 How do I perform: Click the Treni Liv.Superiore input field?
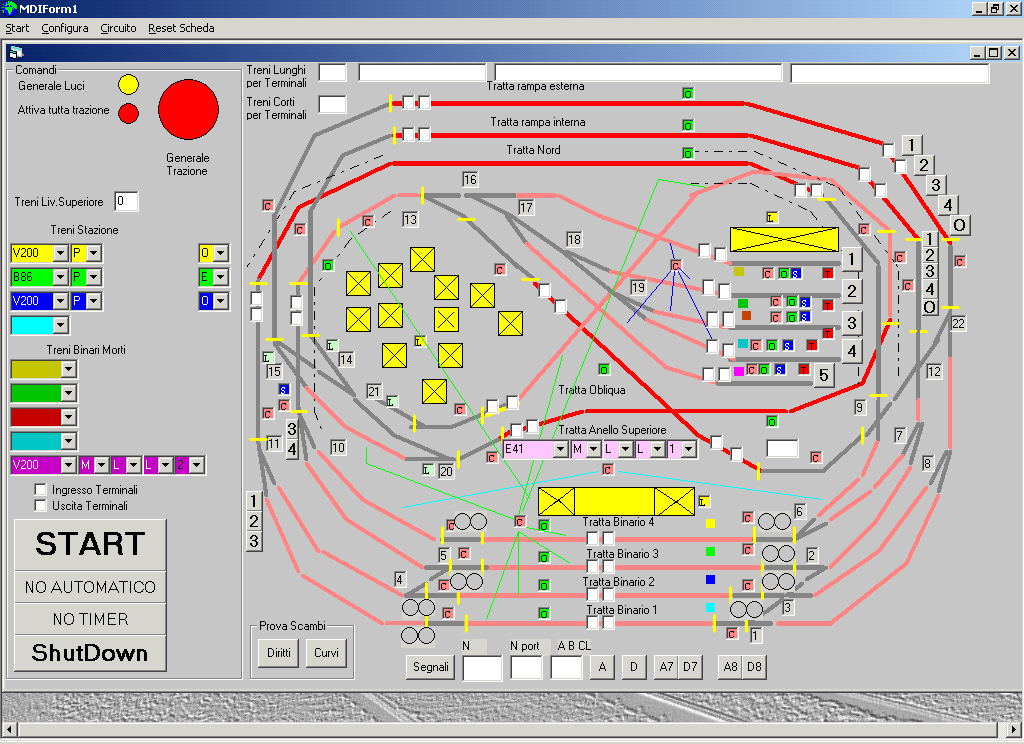click(126, 202)
